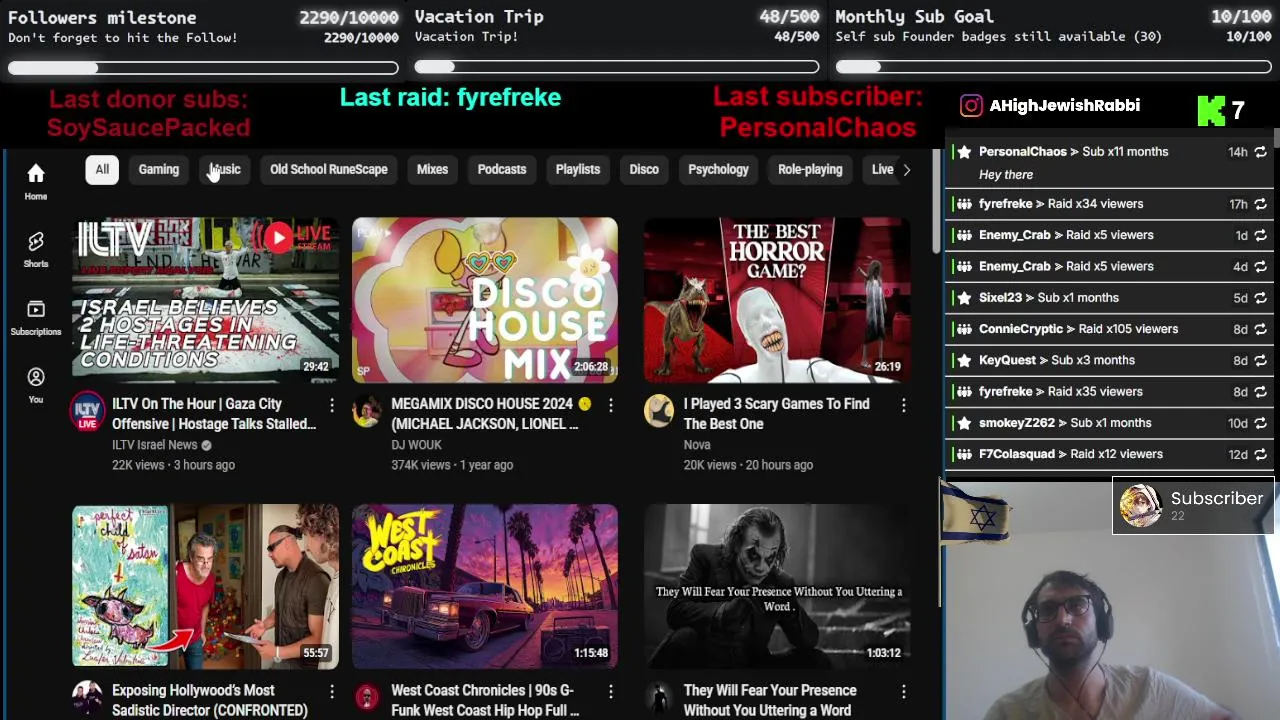Click fyrefreke Raid x35 viewers row
The image size is (1280, 720).
(x=1108, y=392)
